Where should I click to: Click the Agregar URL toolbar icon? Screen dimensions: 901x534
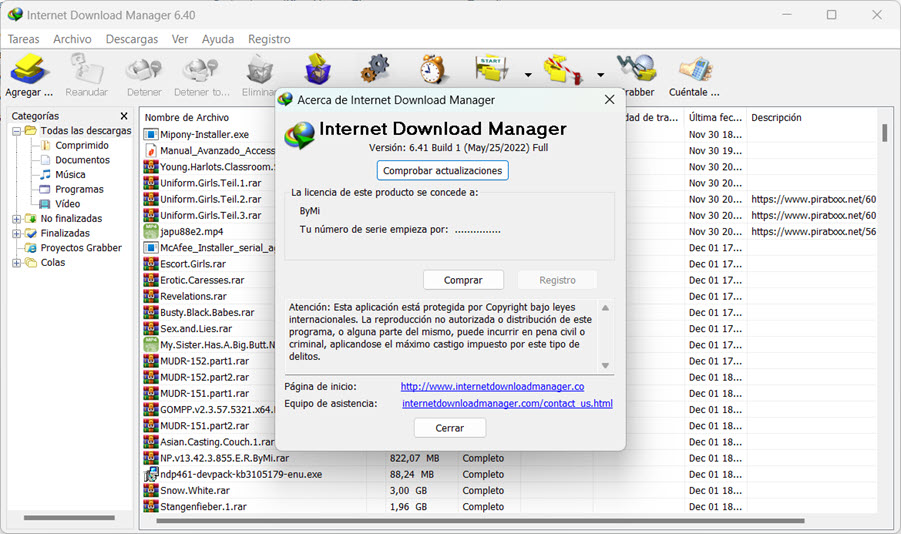[x=29, y=70]
